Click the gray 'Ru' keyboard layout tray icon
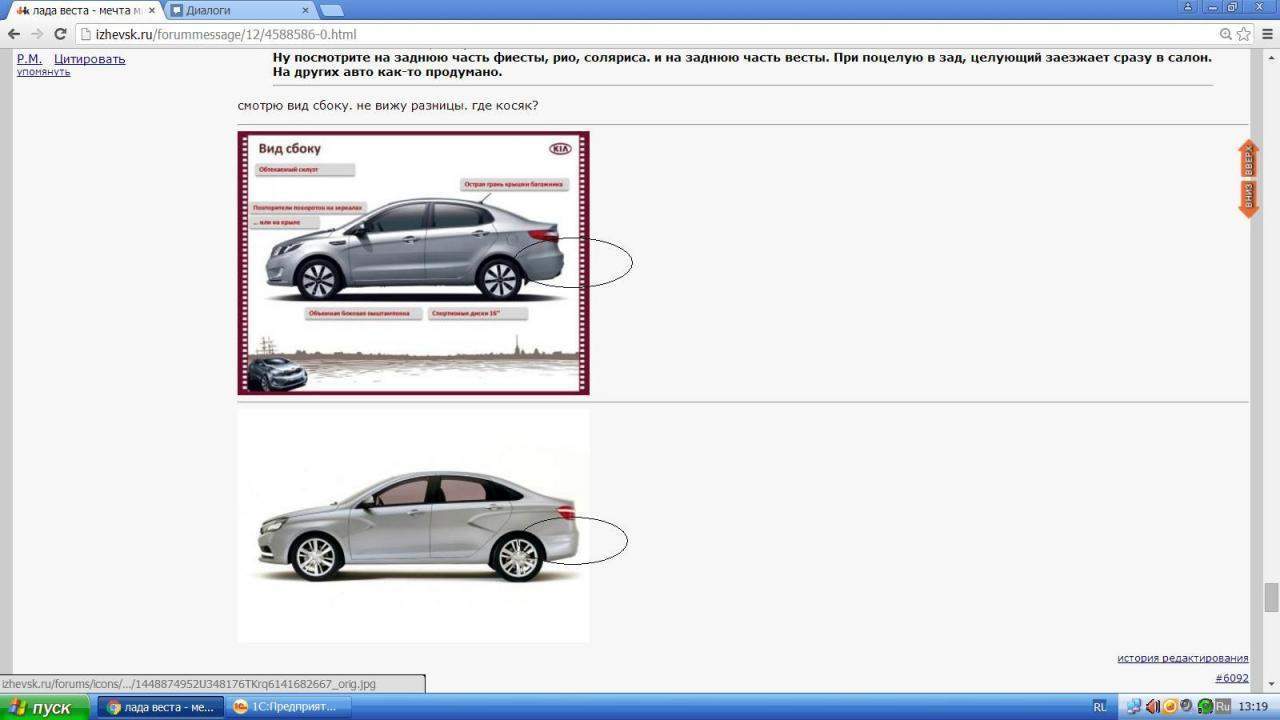 1222,707
